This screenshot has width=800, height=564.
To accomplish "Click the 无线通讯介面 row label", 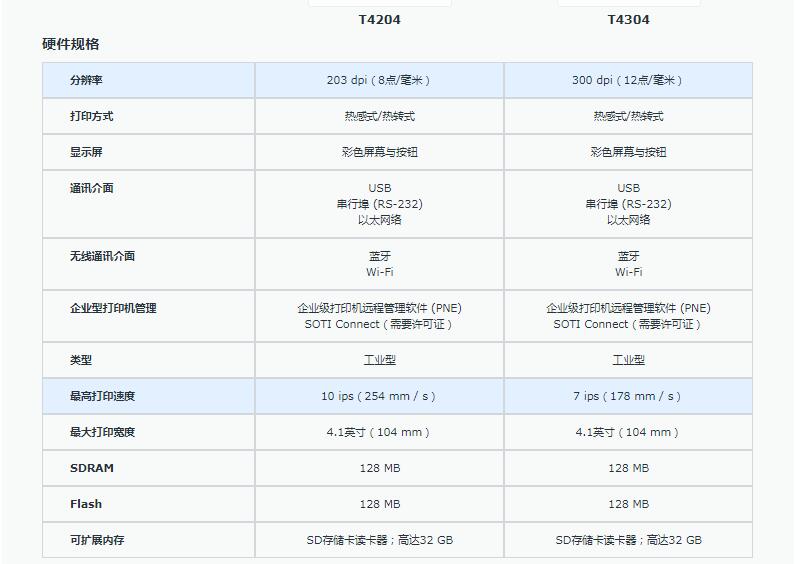I will pyautogui.click(x=102, y=256).
